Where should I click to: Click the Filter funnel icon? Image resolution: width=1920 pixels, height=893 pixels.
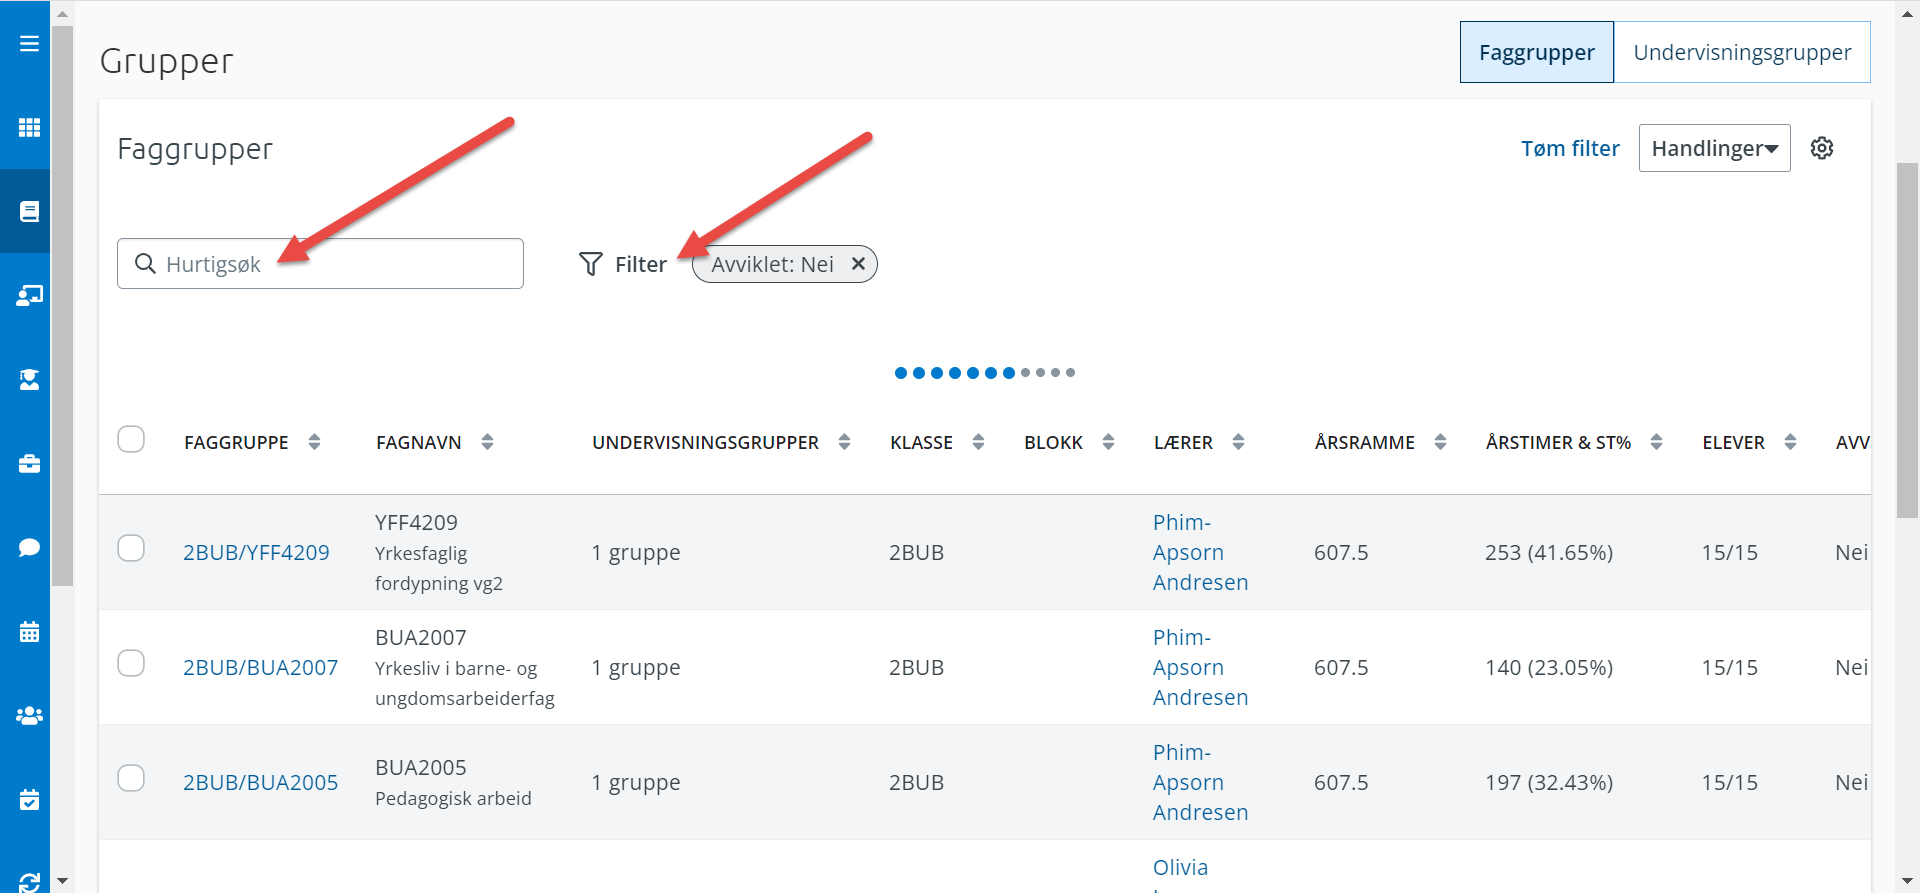(x=591, y=264)
